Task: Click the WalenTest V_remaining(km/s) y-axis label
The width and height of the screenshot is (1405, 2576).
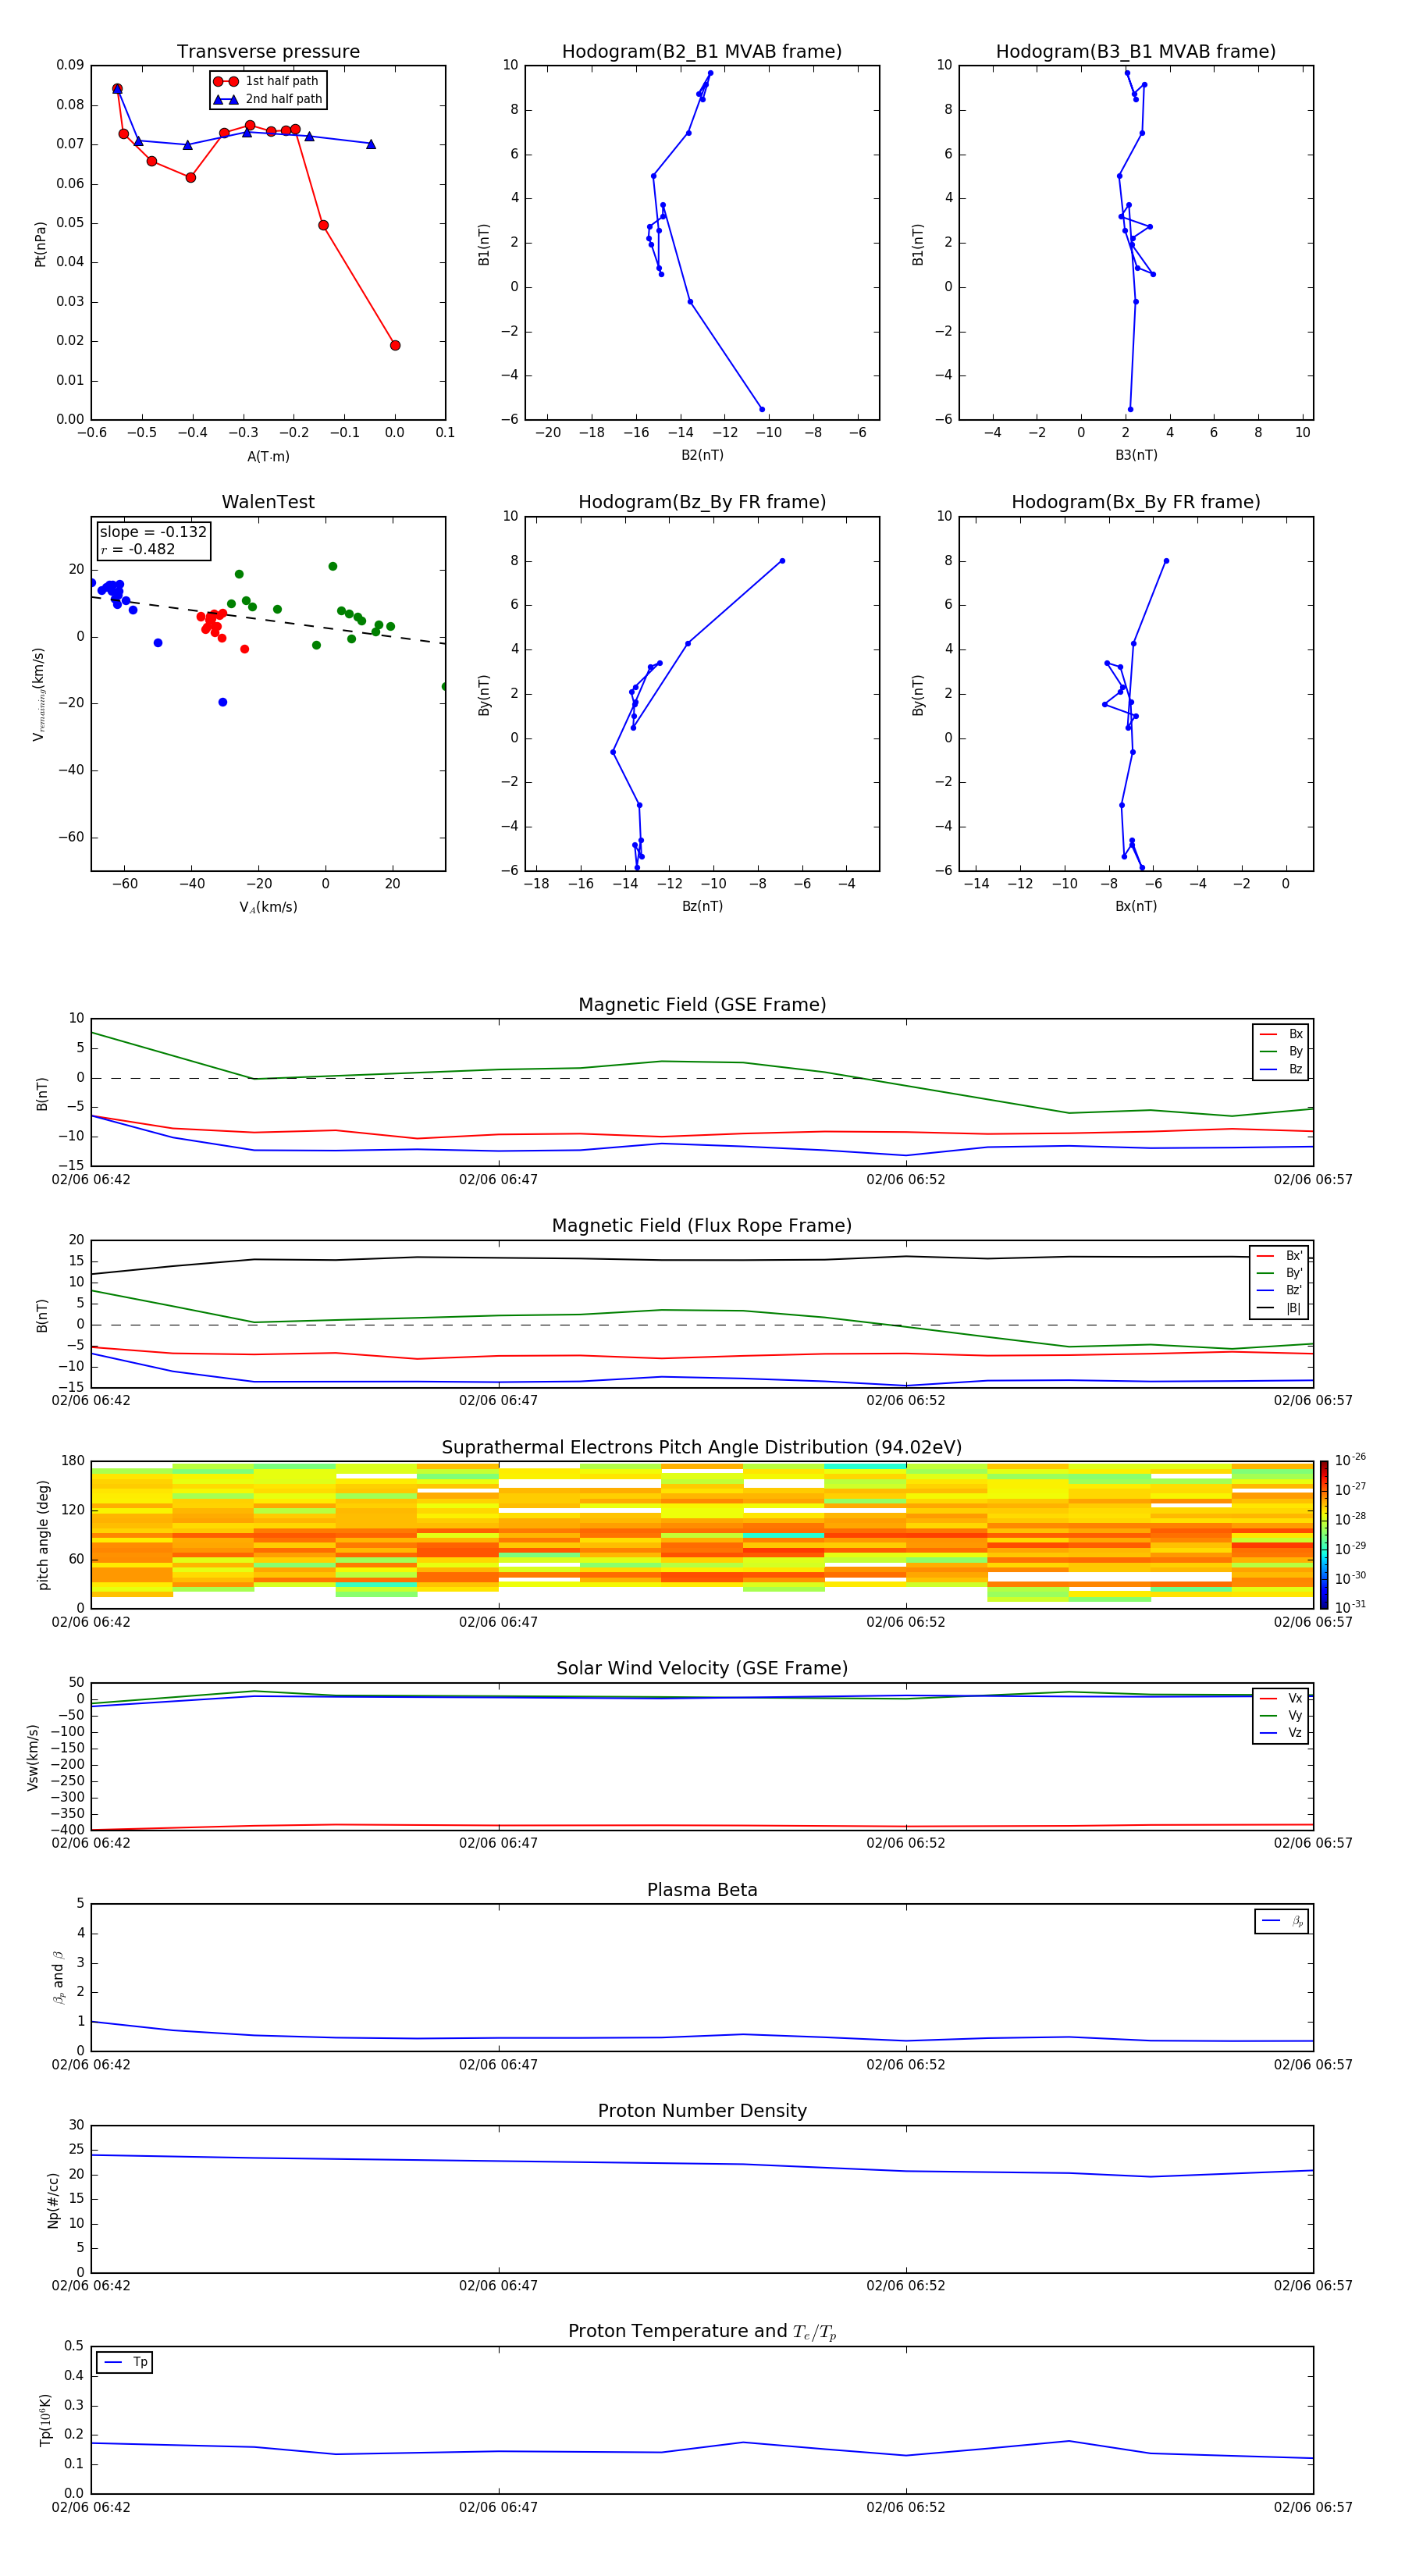Action: (39, 694)
